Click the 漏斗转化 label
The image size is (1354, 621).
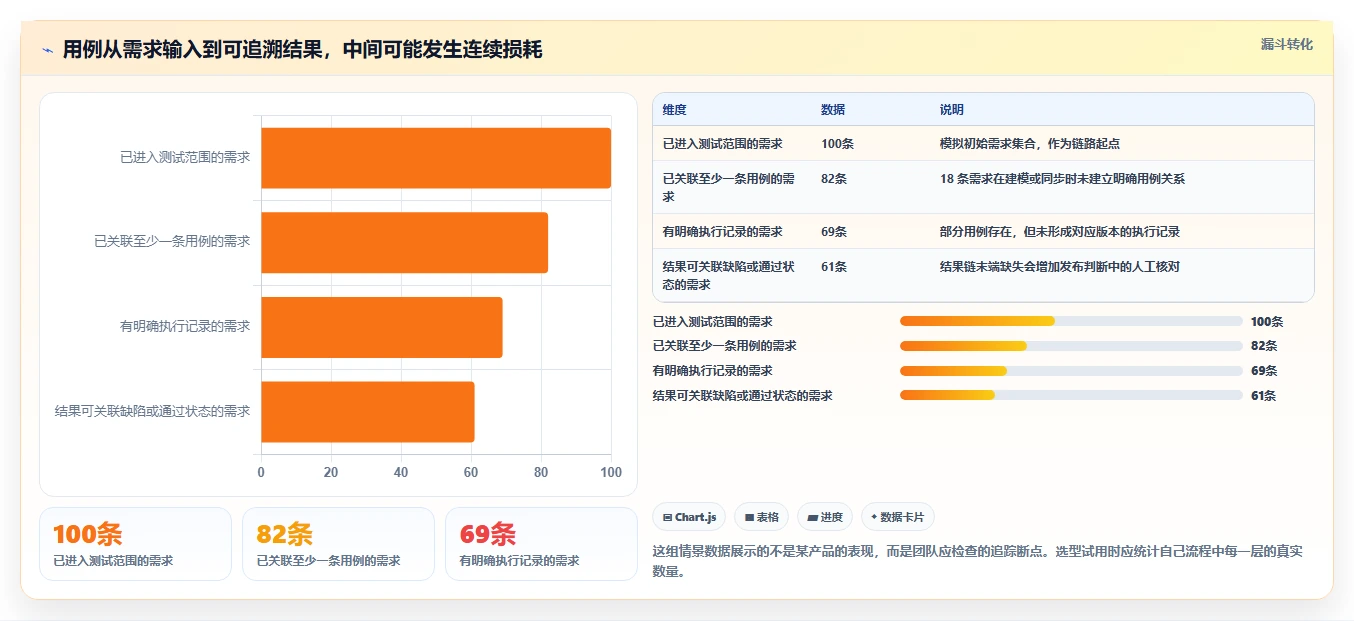click(1286, 45)
